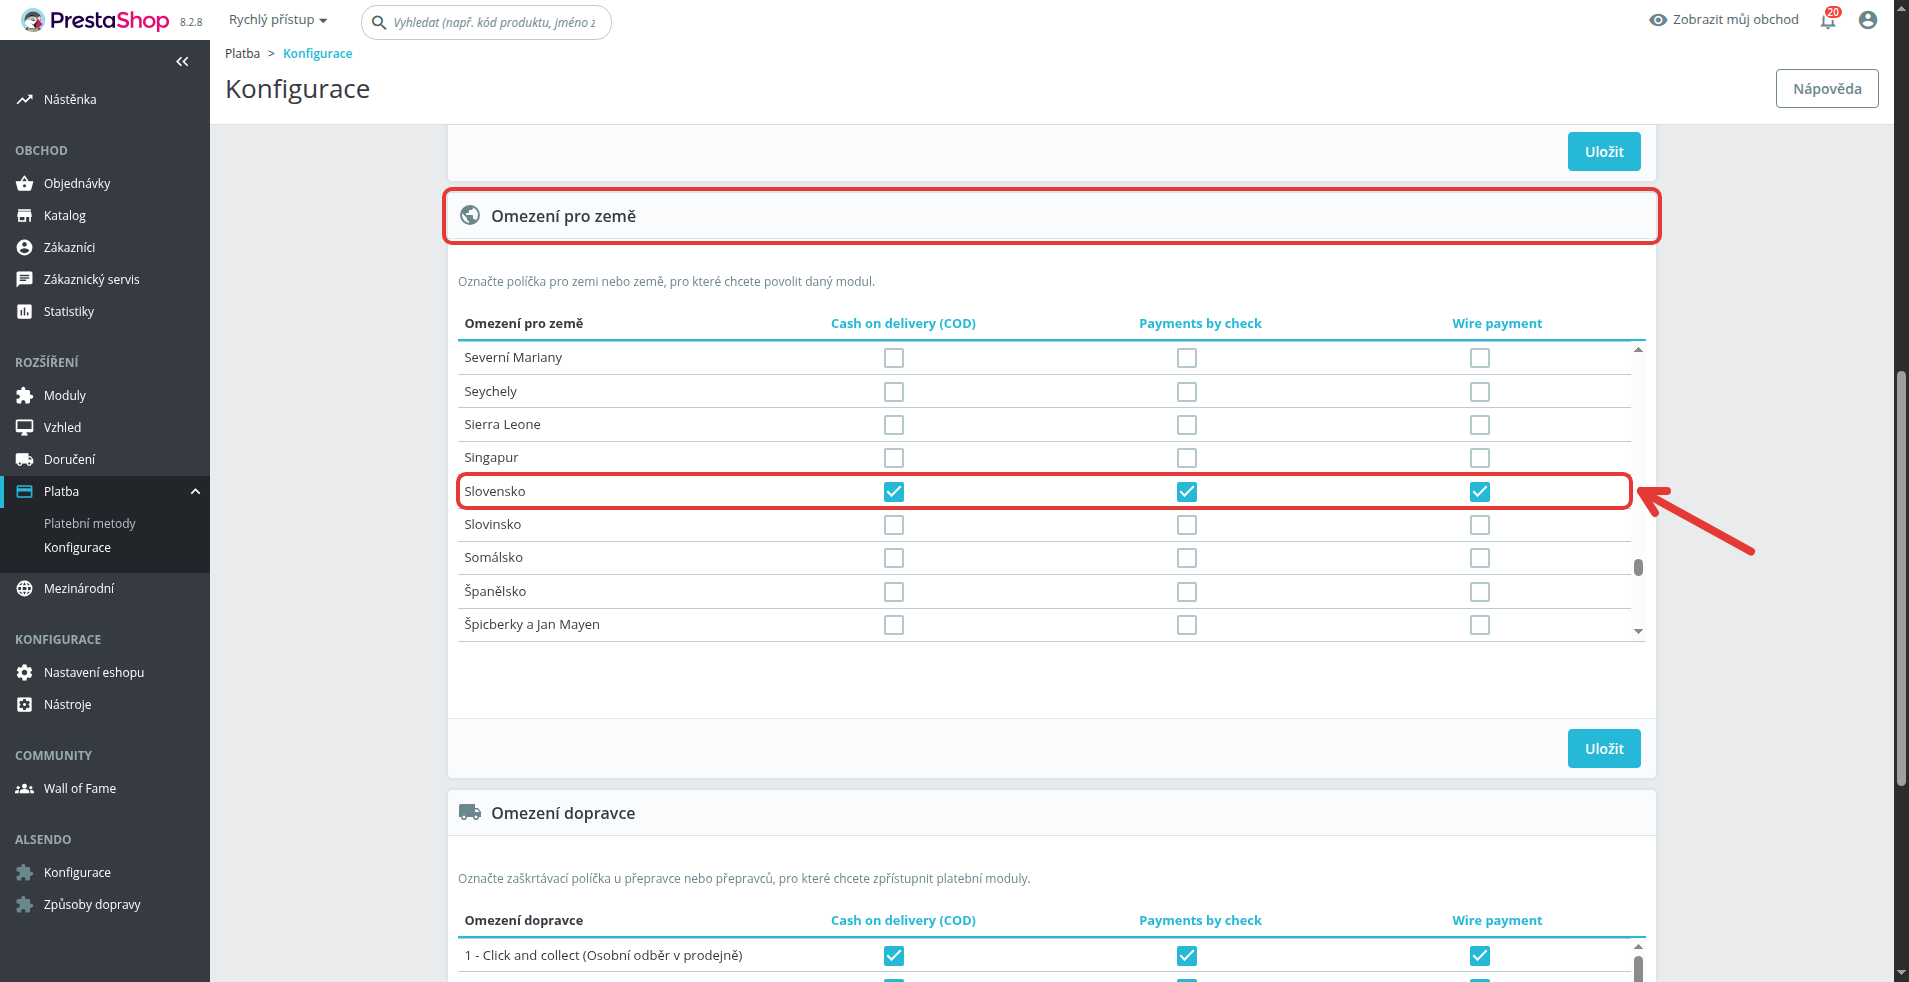Click the eye icon beside Zobrazit můj obchod
The height and width of the screenshot is (982, 1909).
tap(1658, 20)
